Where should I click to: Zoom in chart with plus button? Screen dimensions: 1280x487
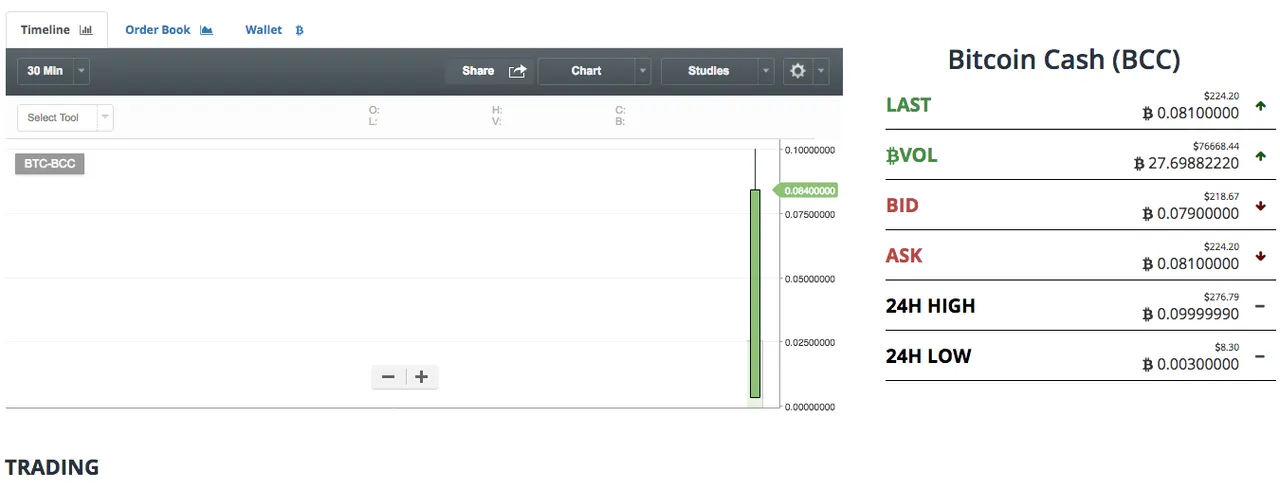(421, 377)
